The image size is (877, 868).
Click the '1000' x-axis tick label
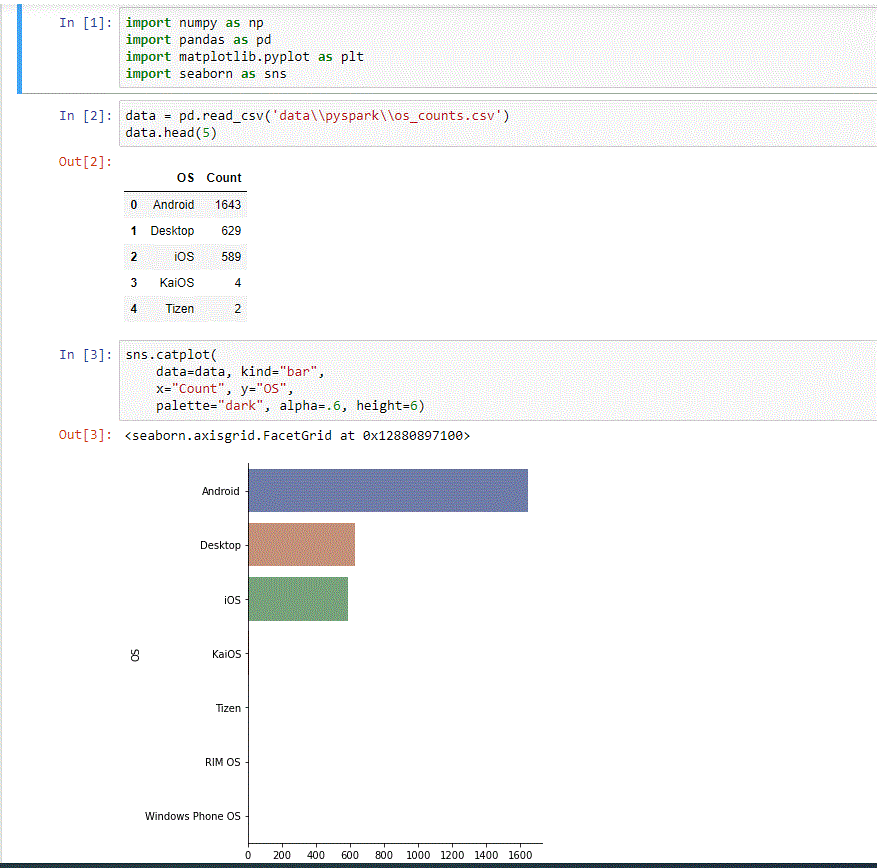click(418, 855)
